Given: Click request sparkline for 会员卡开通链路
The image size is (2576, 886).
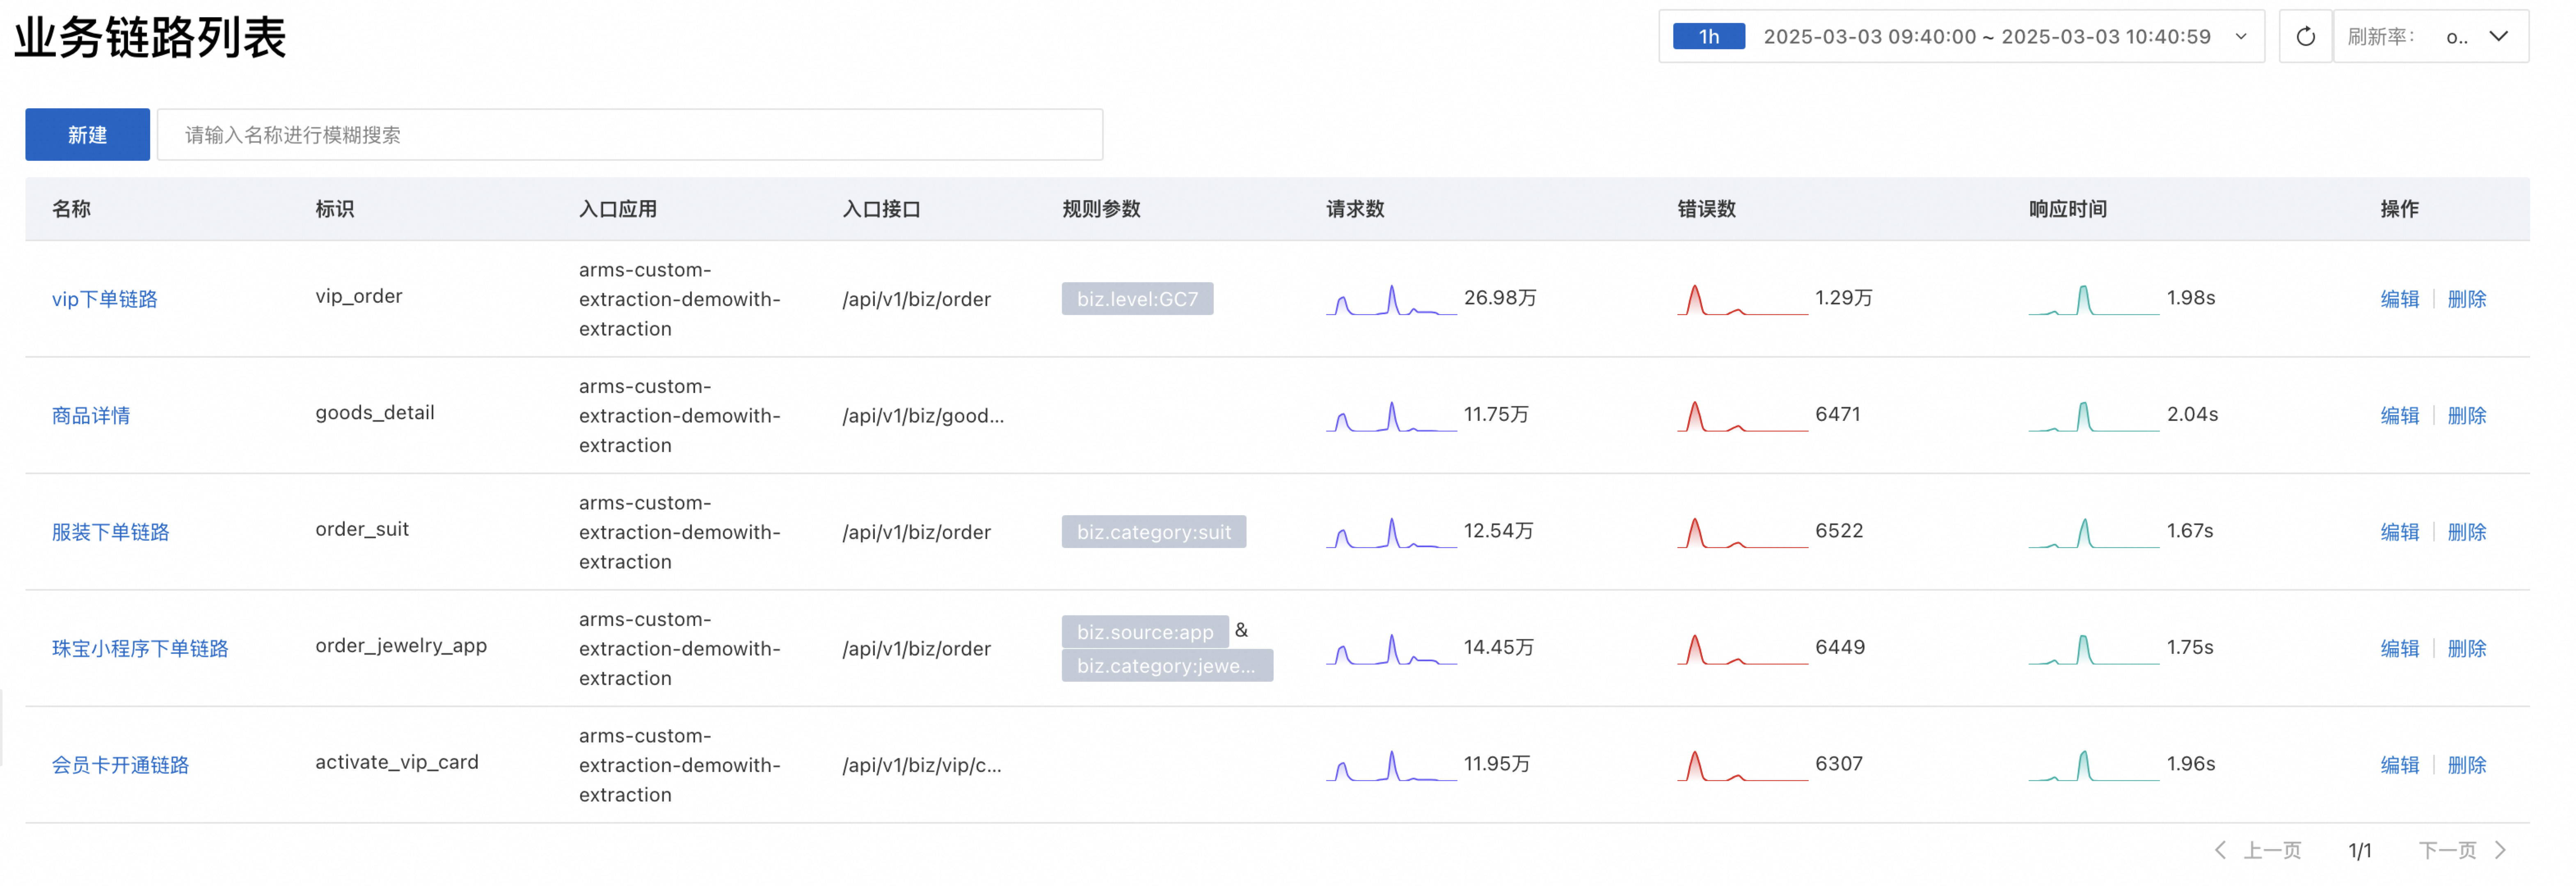Looking at the screenshot, I should pyautogui.click(x=1391, y=765).
